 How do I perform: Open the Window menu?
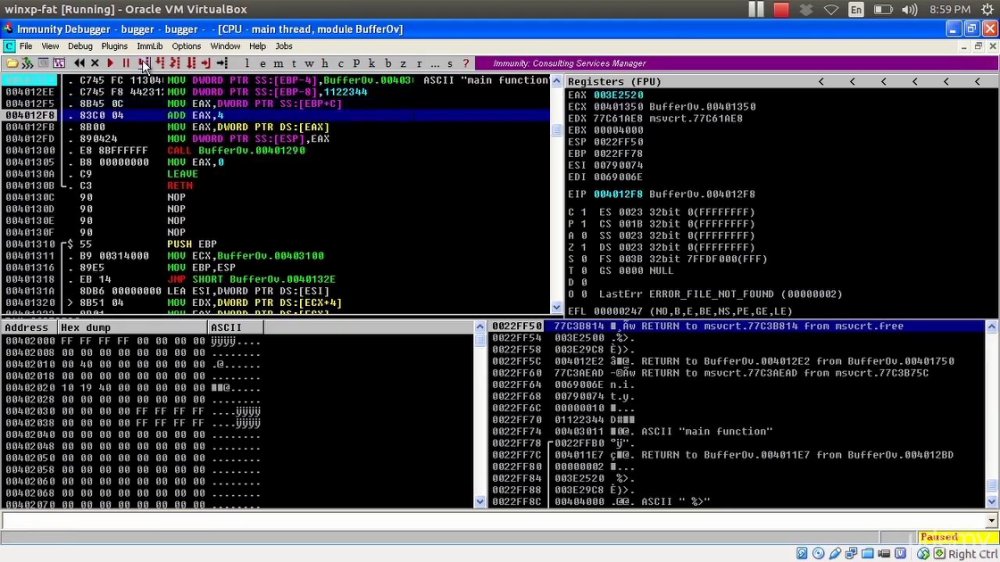225,46
